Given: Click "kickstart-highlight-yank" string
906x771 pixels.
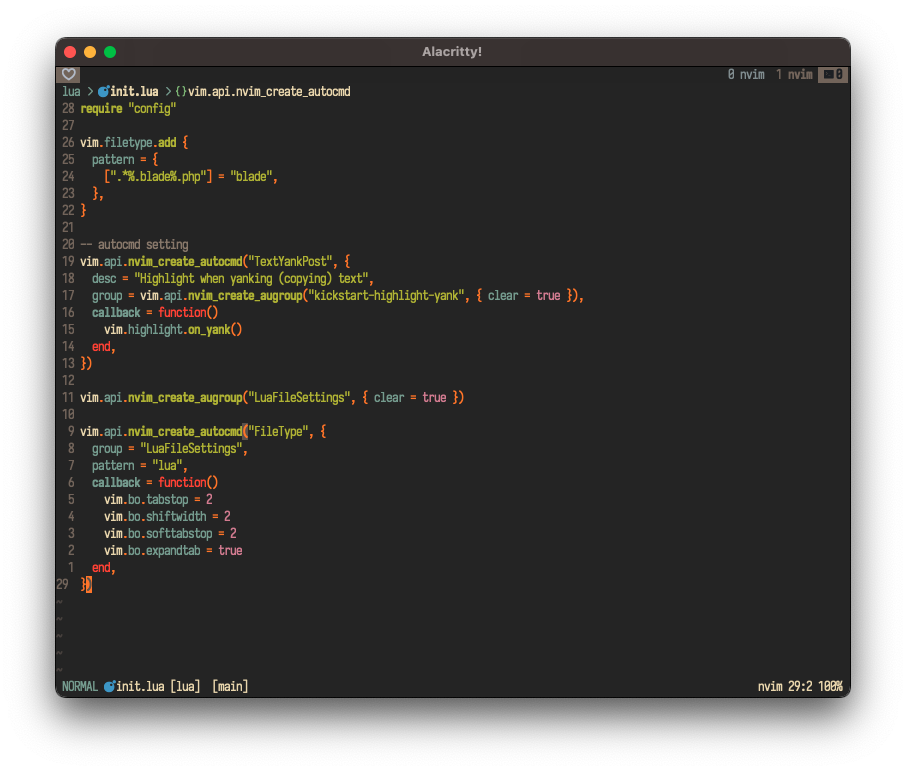Looking at the screenshot, I should click(x=386, y=295).
